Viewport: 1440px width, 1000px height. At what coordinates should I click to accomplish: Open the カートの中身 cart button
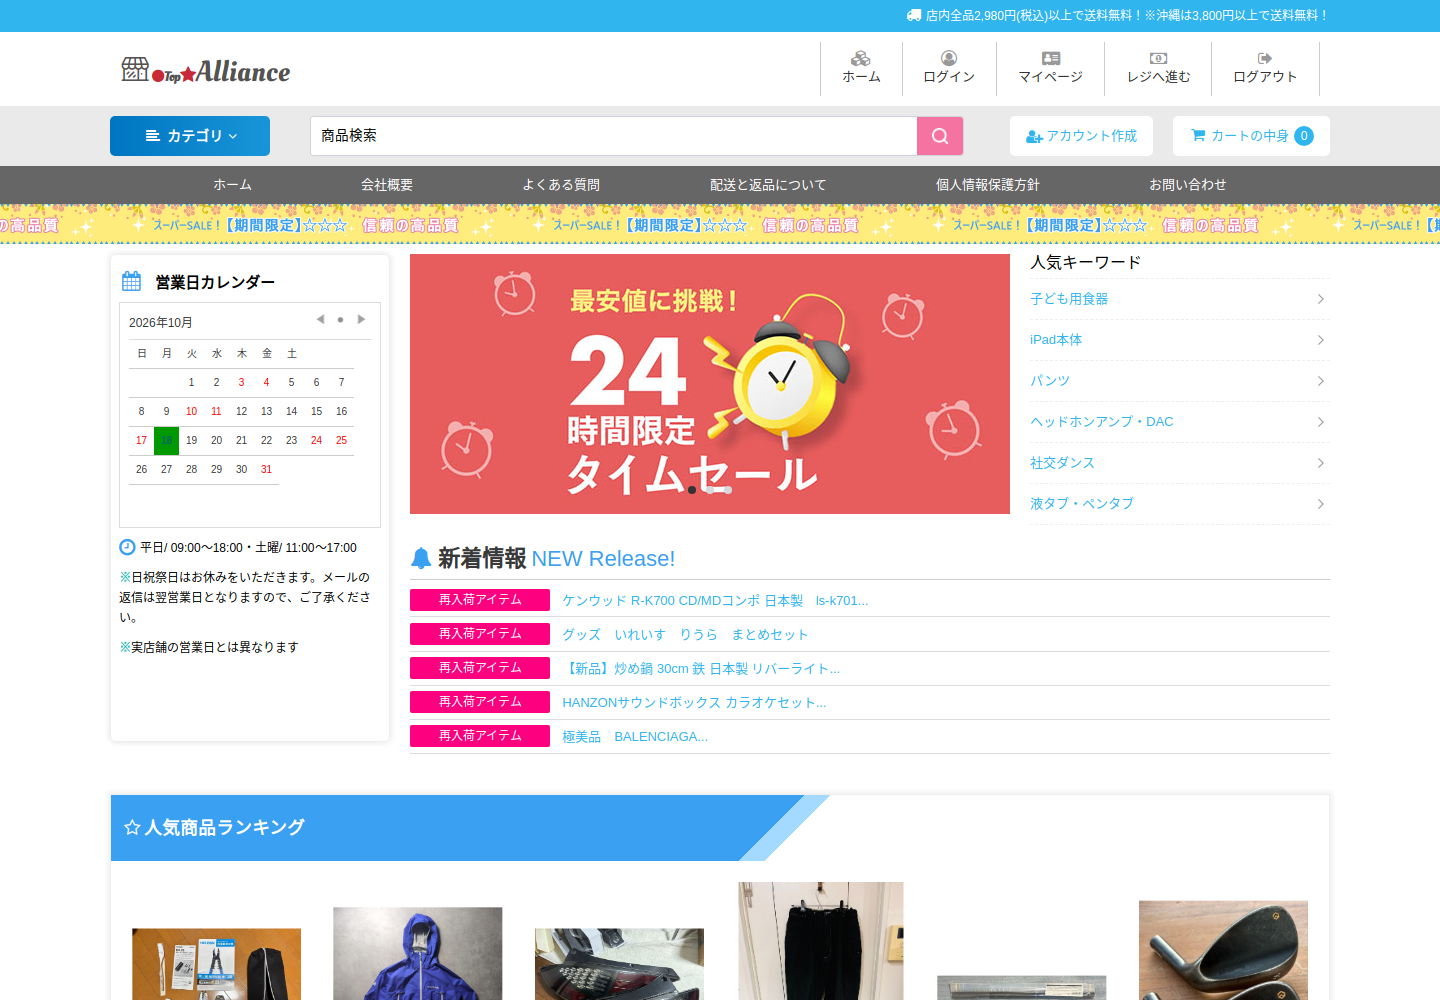point(1251,136)
